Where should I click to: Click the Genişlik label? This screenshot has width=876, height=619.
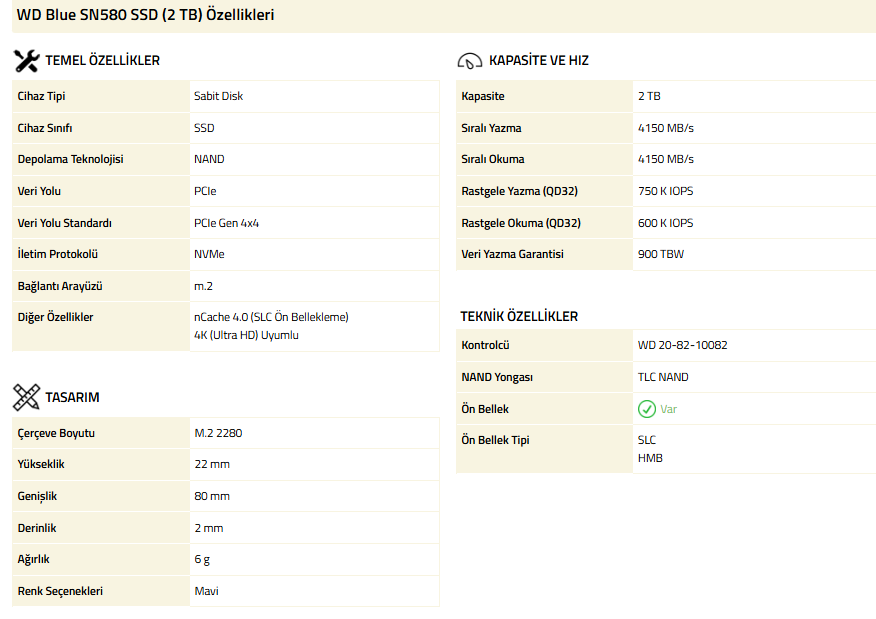[x=37, y=496]
